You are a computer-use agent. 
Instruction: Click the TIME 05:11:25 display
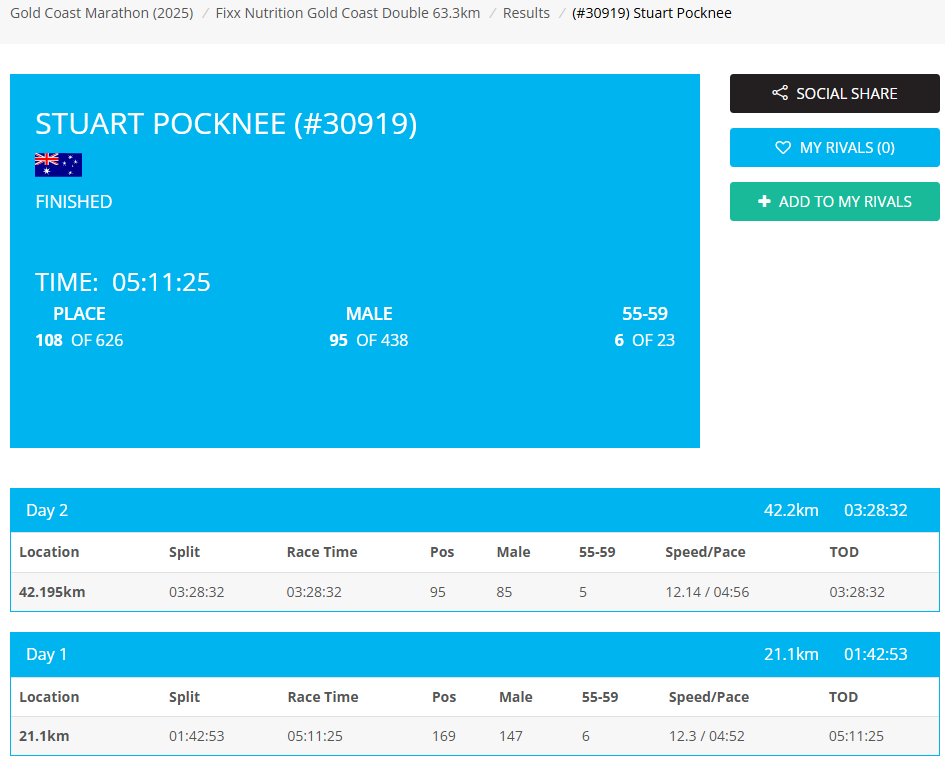click(122, 282)
